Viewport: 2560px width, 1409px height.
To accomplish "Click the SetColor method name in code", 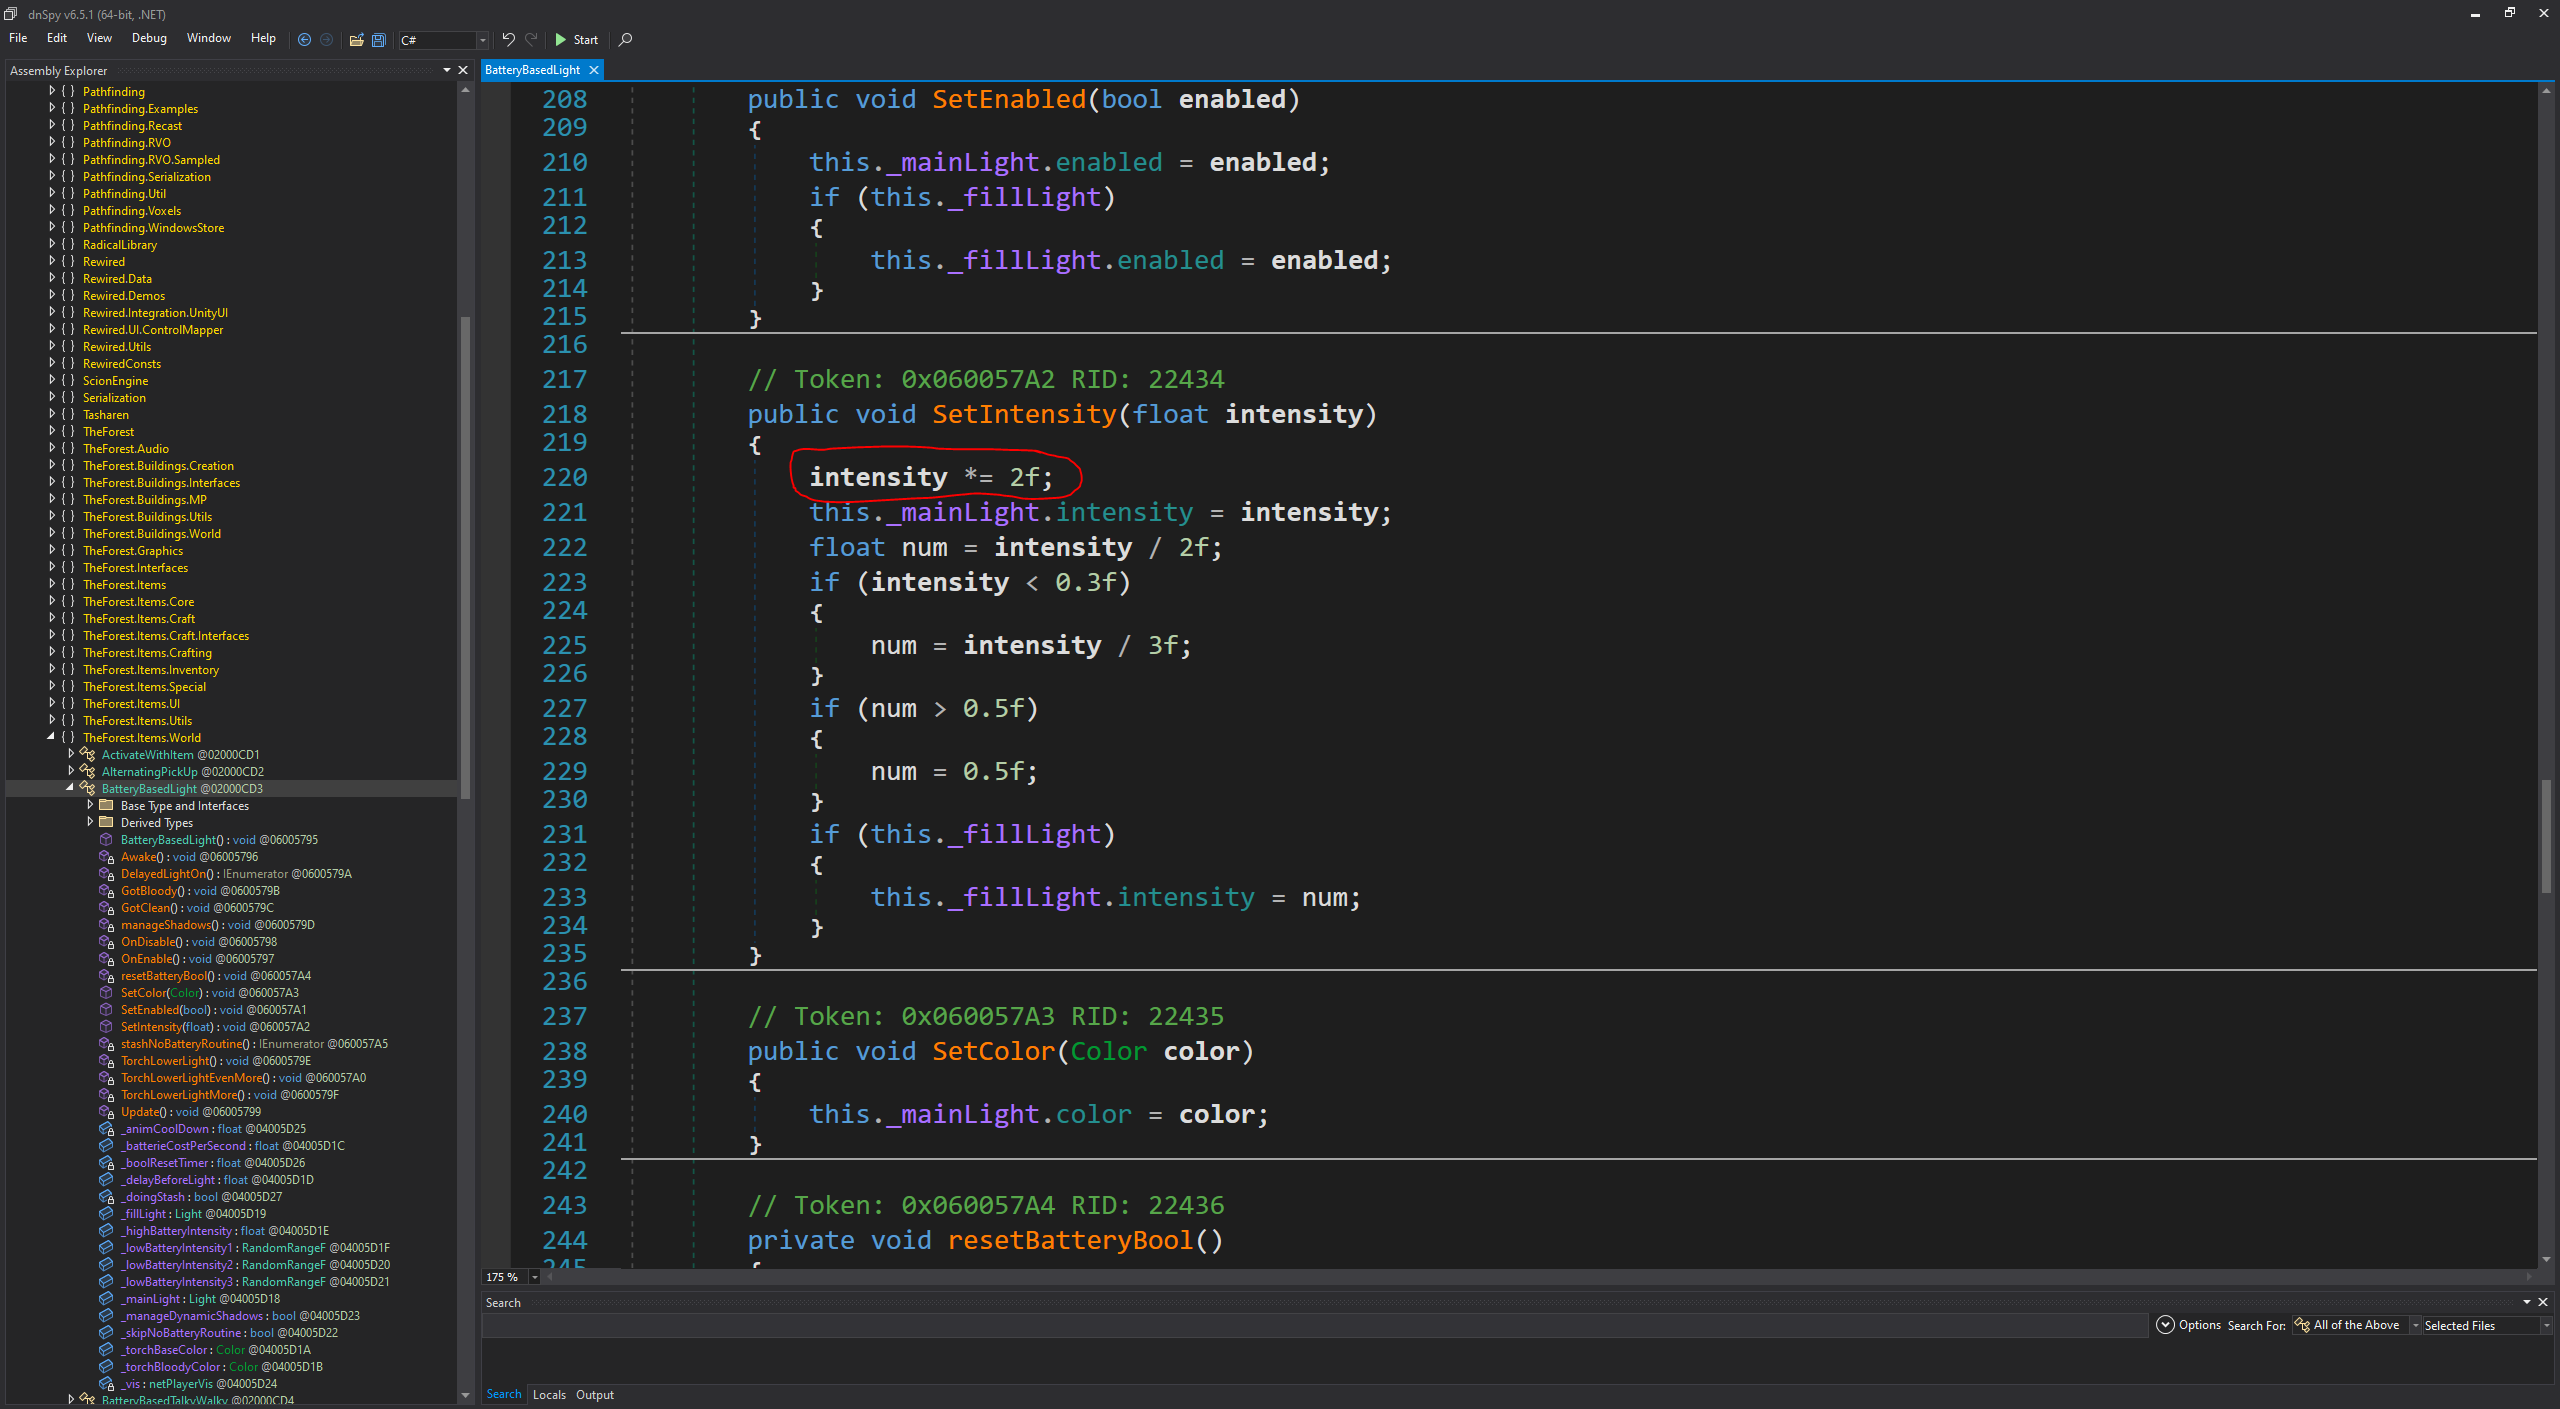I will pos(993,1051).
